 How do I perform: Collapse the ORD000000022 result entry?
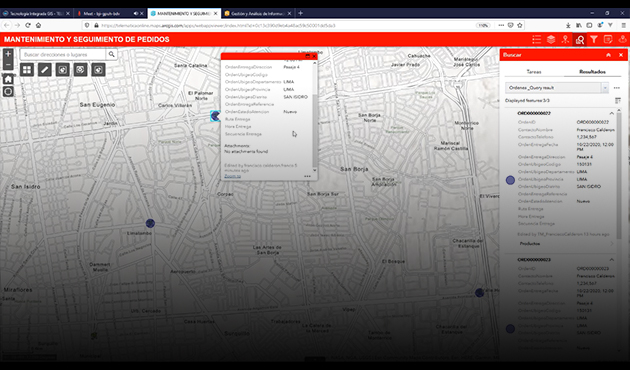pos(612,113)
